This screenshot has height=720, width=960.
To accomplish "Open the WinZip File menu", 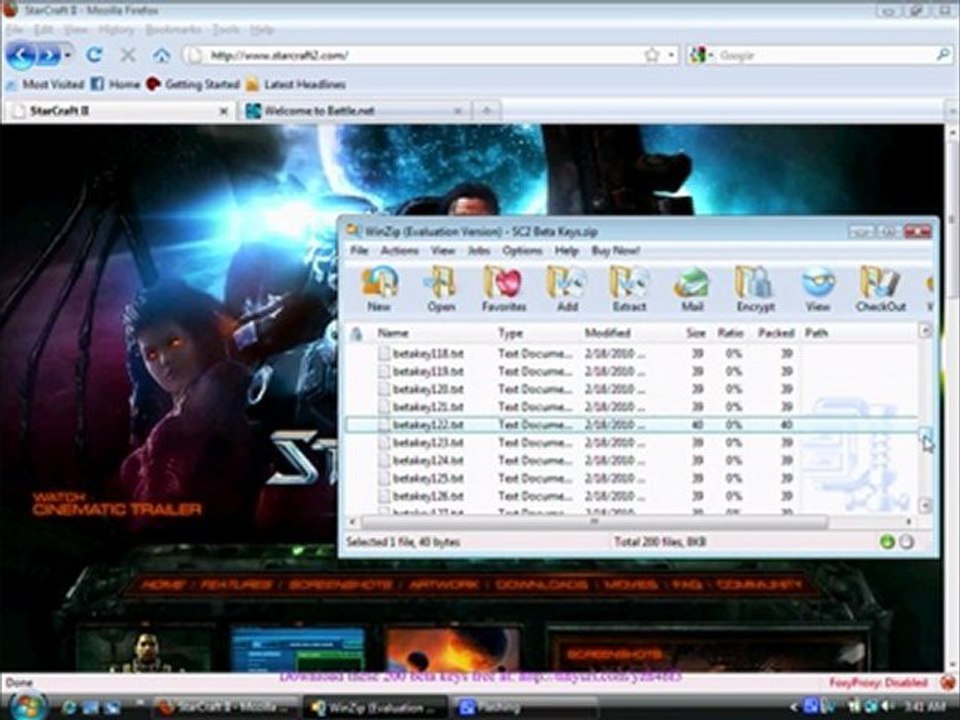I will [359, 250].
